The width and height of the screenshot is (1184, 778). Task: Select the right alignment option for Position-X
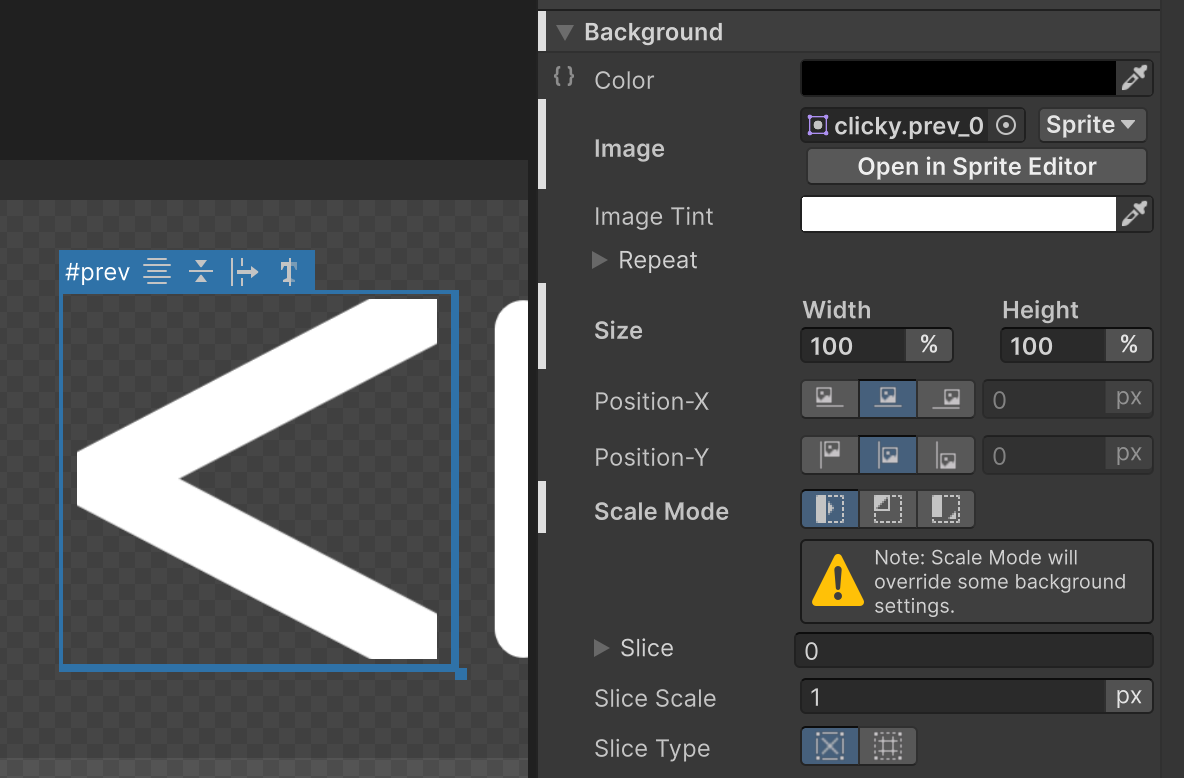click(x=945, y=398)
